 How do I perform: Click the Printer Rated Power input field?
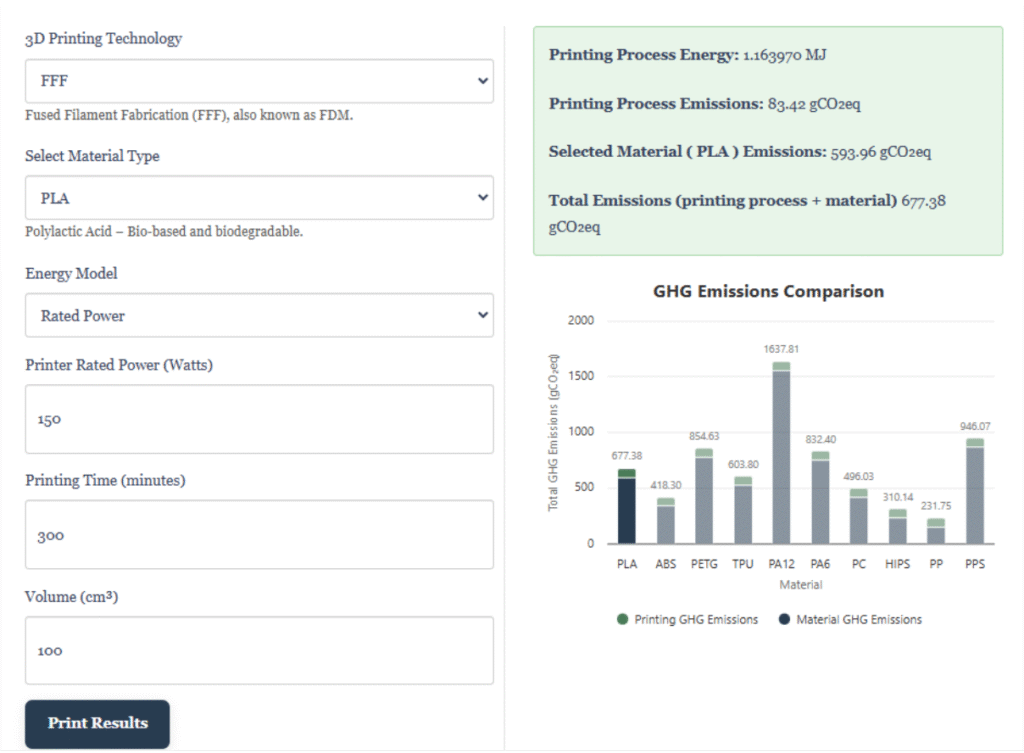coord(258,419)
